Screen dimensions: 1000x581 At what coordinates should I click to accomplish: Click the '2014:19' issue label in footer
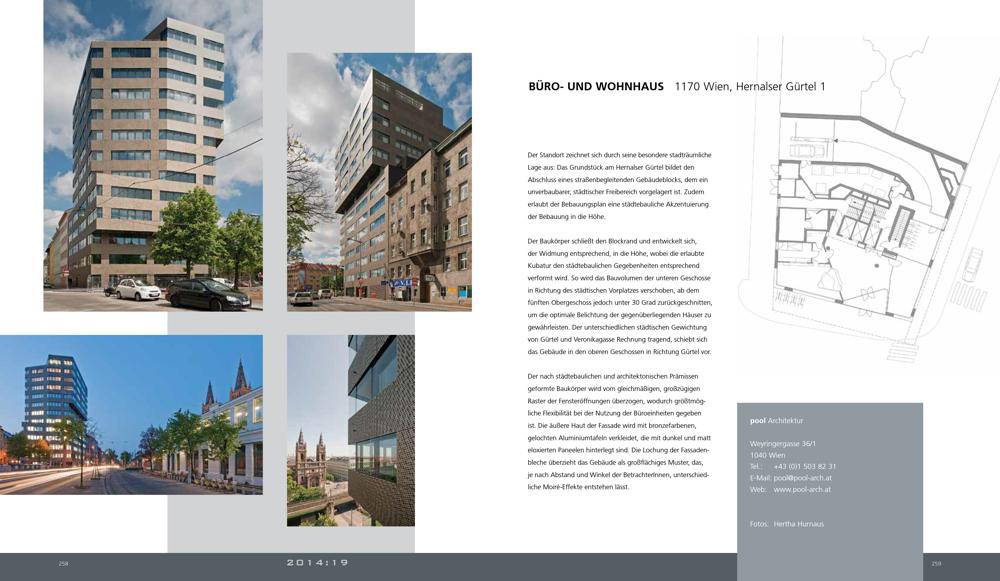(x=317, y=563)
